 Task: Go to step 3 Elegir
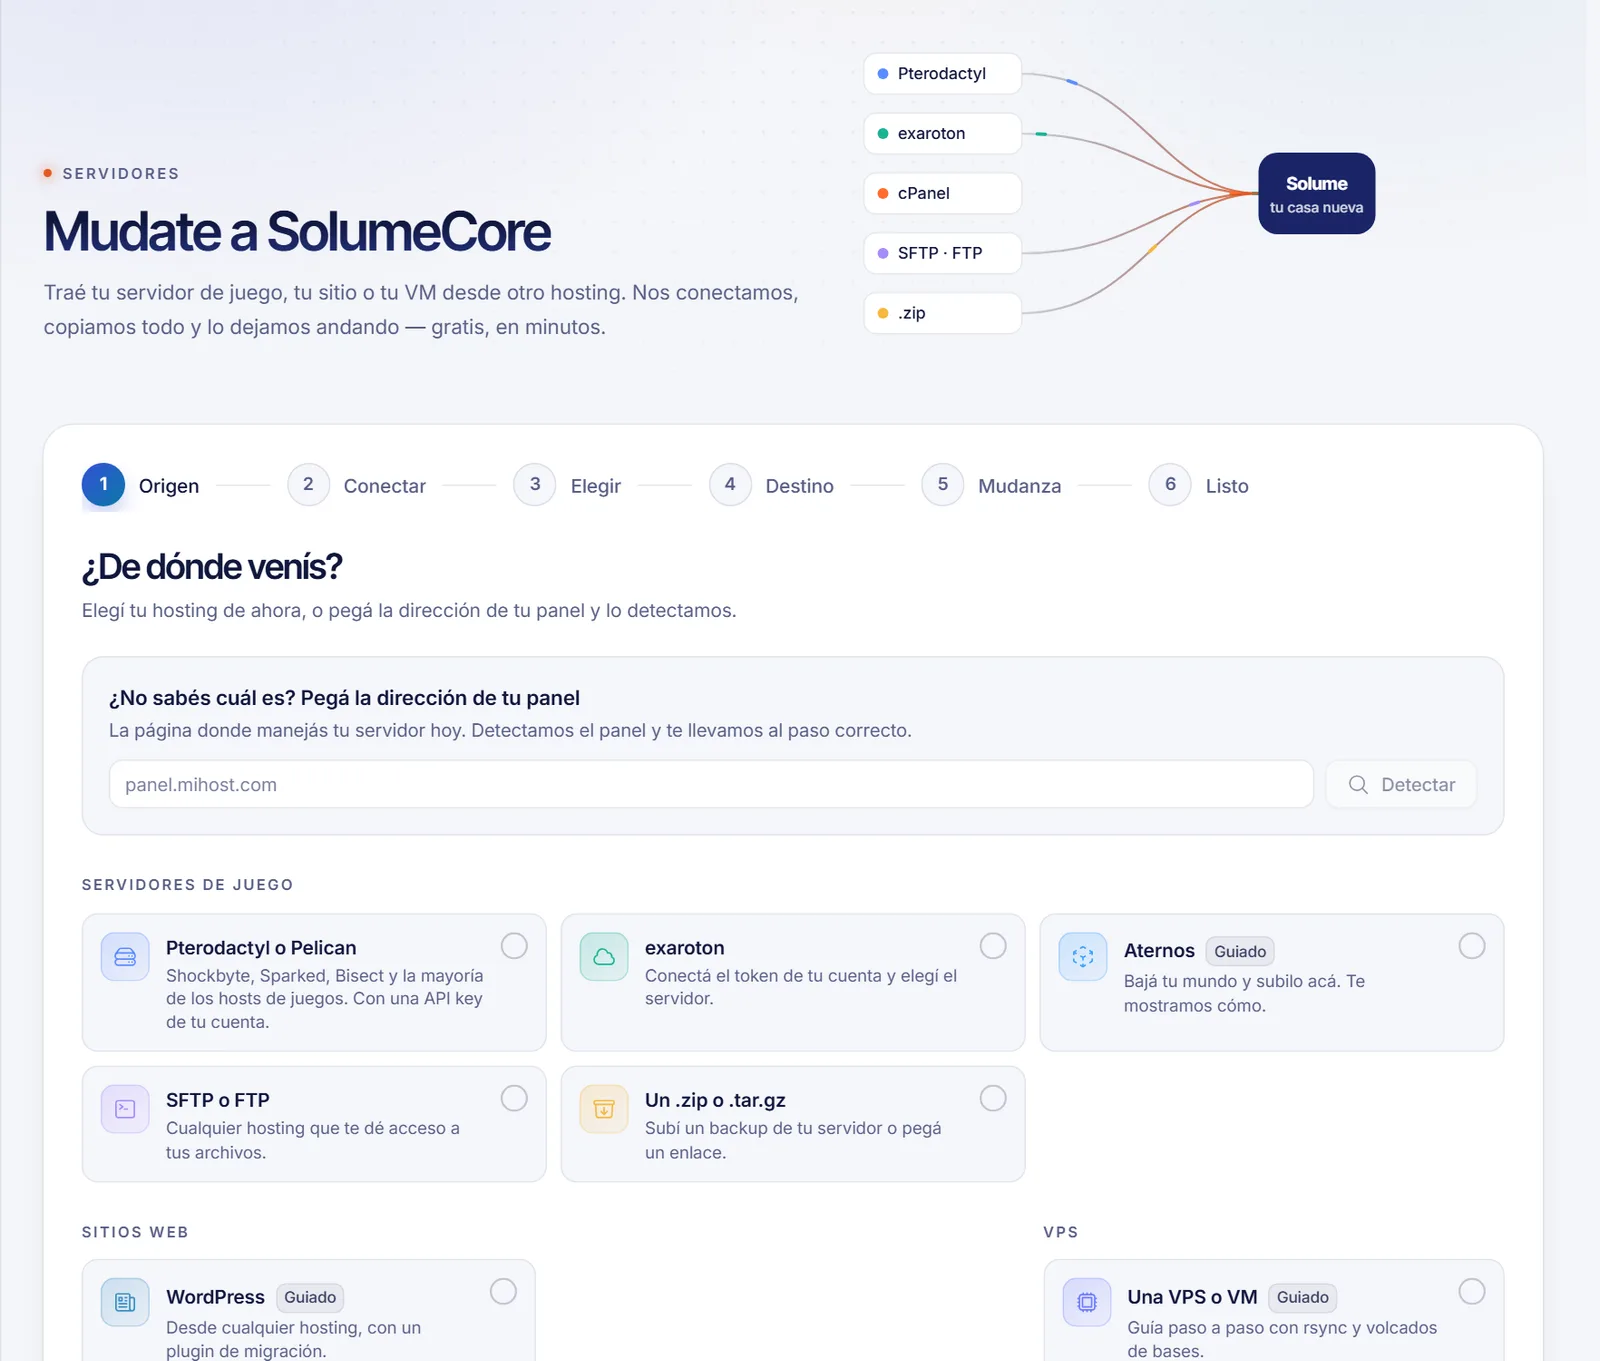point(567,485)
